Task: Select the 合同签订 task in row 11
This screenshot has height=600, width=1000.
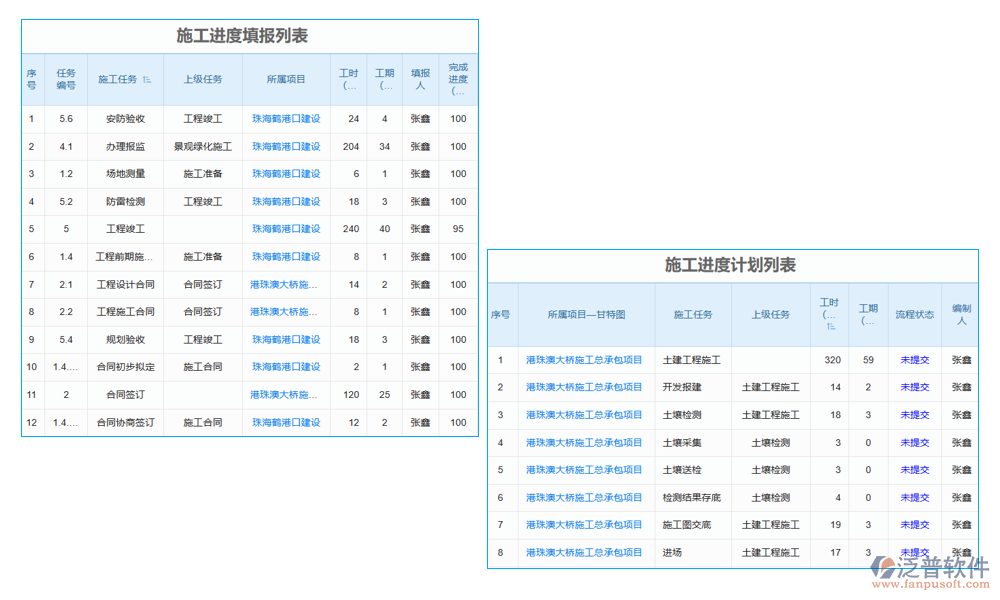Action: [125, 394]
